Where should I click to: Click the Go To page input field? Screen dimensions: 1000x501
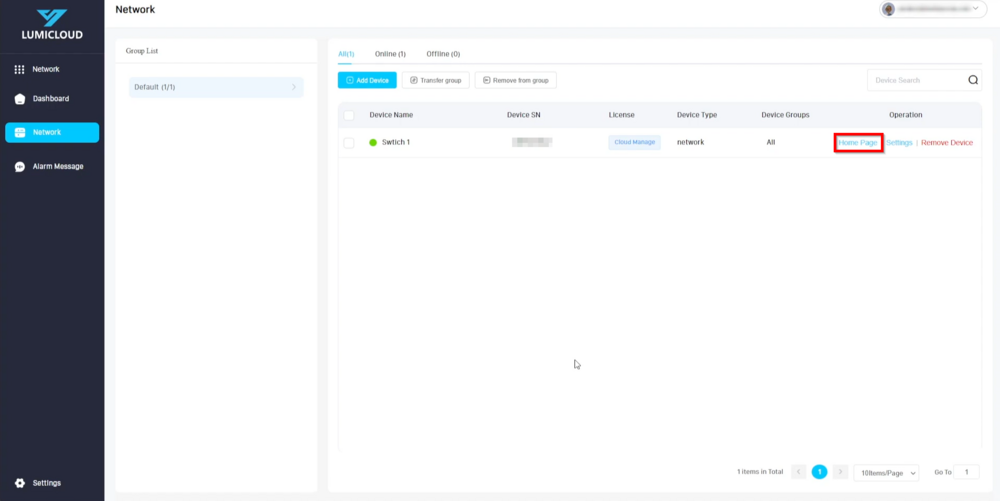pos(966,472)
